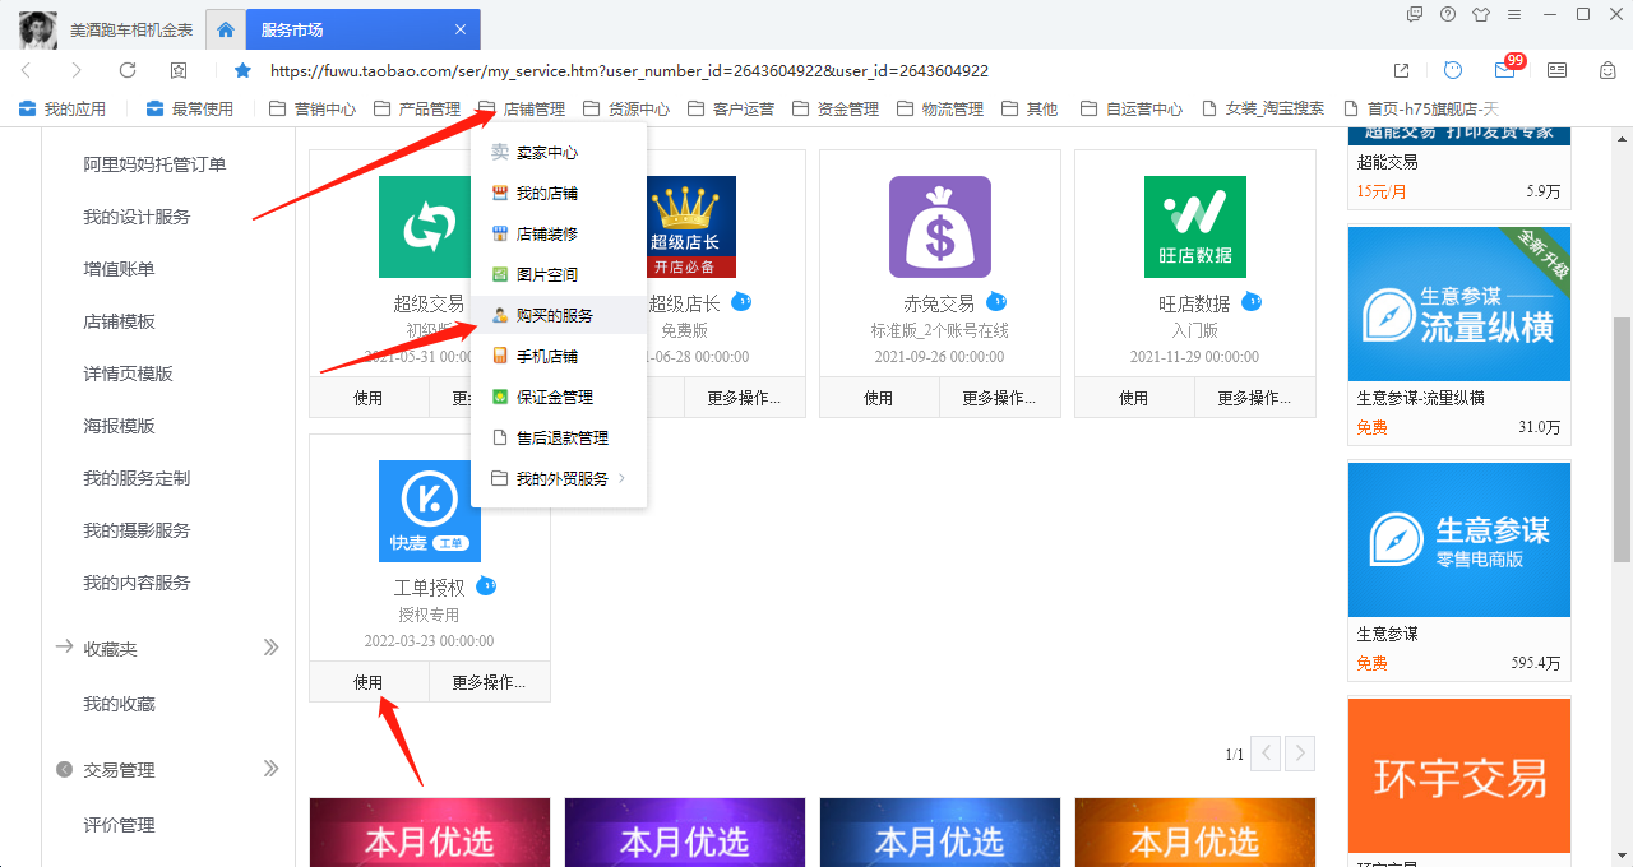This screenshot has width=1633, height=868.
Task: Open 客户运营 bookmark folder
Action: tap(732, 109)
